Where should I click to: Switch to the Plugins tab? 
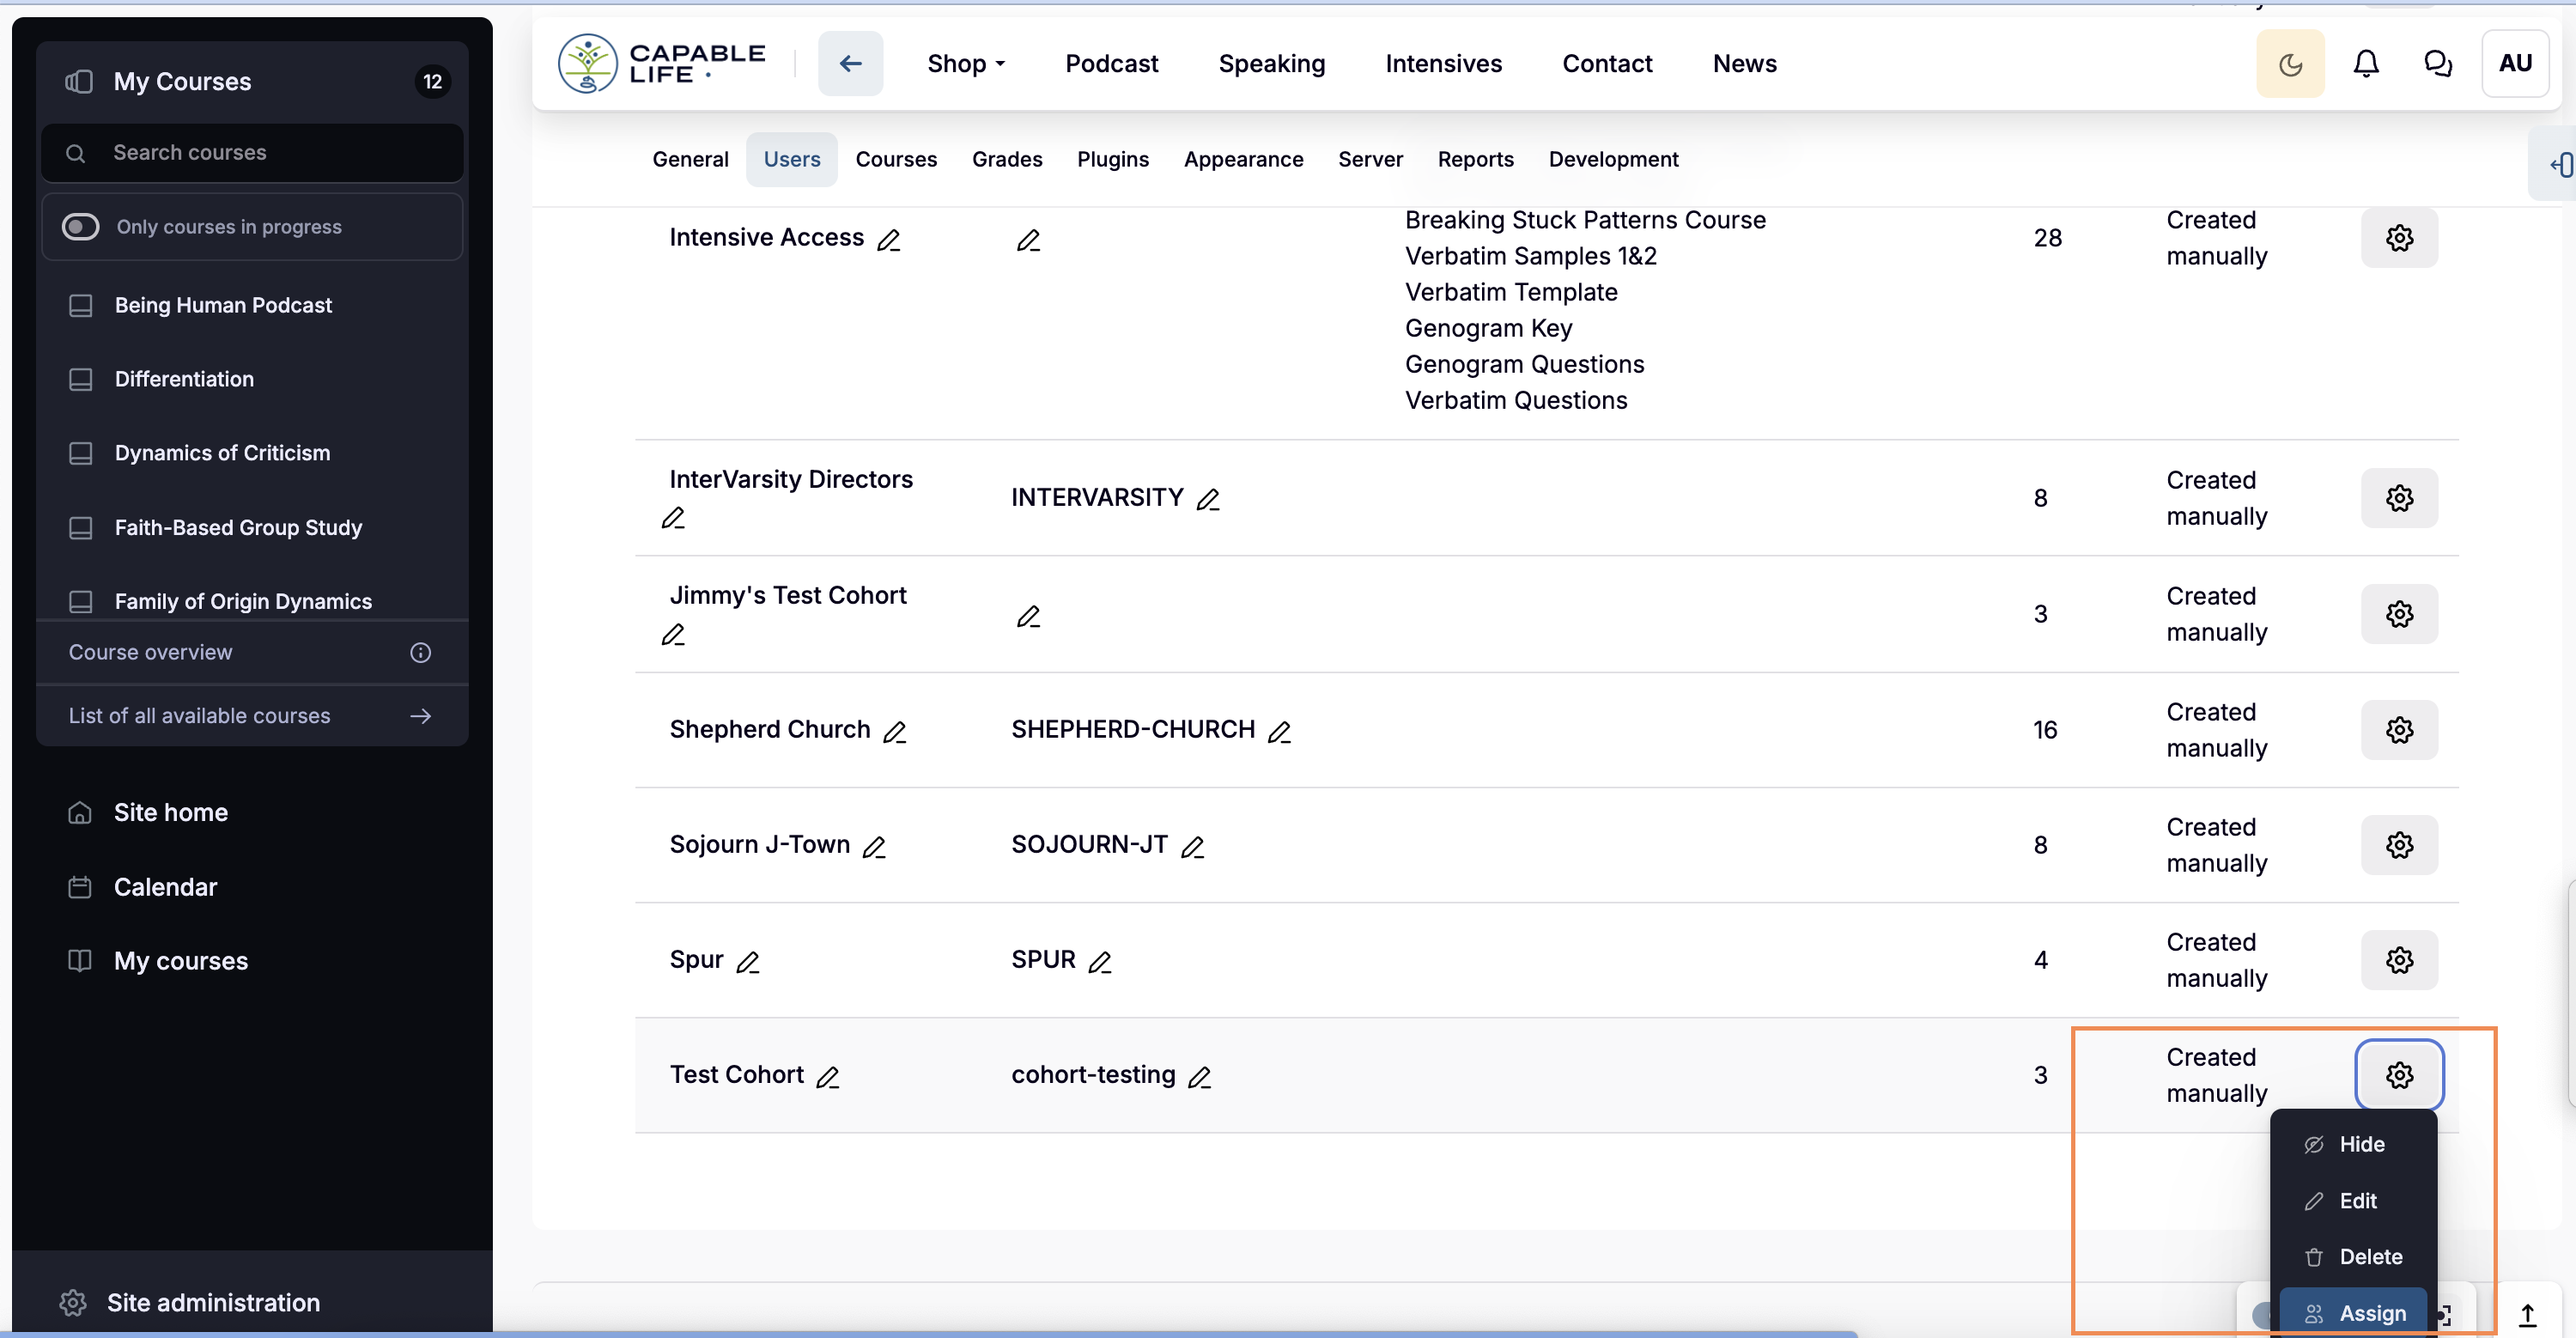click(1112, 159)
